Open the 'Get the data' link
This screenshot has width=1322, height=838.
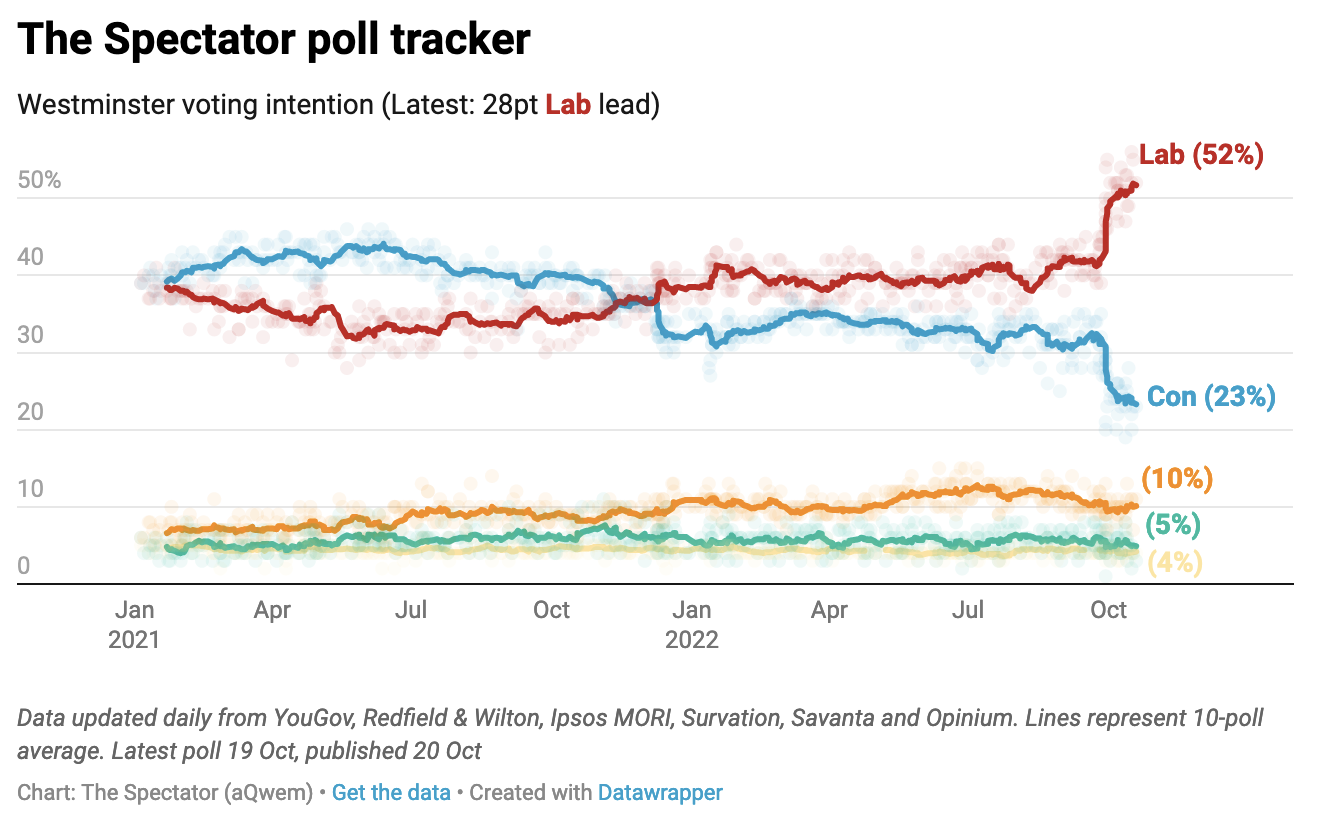point(391,793)
